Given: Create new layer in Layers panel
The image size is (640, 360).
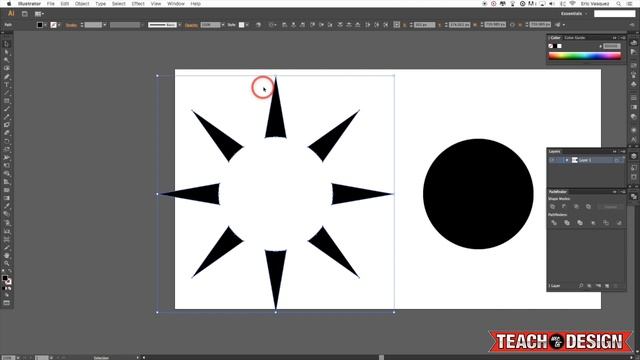Looking at the screenshot, I should (x=607, y=286).
